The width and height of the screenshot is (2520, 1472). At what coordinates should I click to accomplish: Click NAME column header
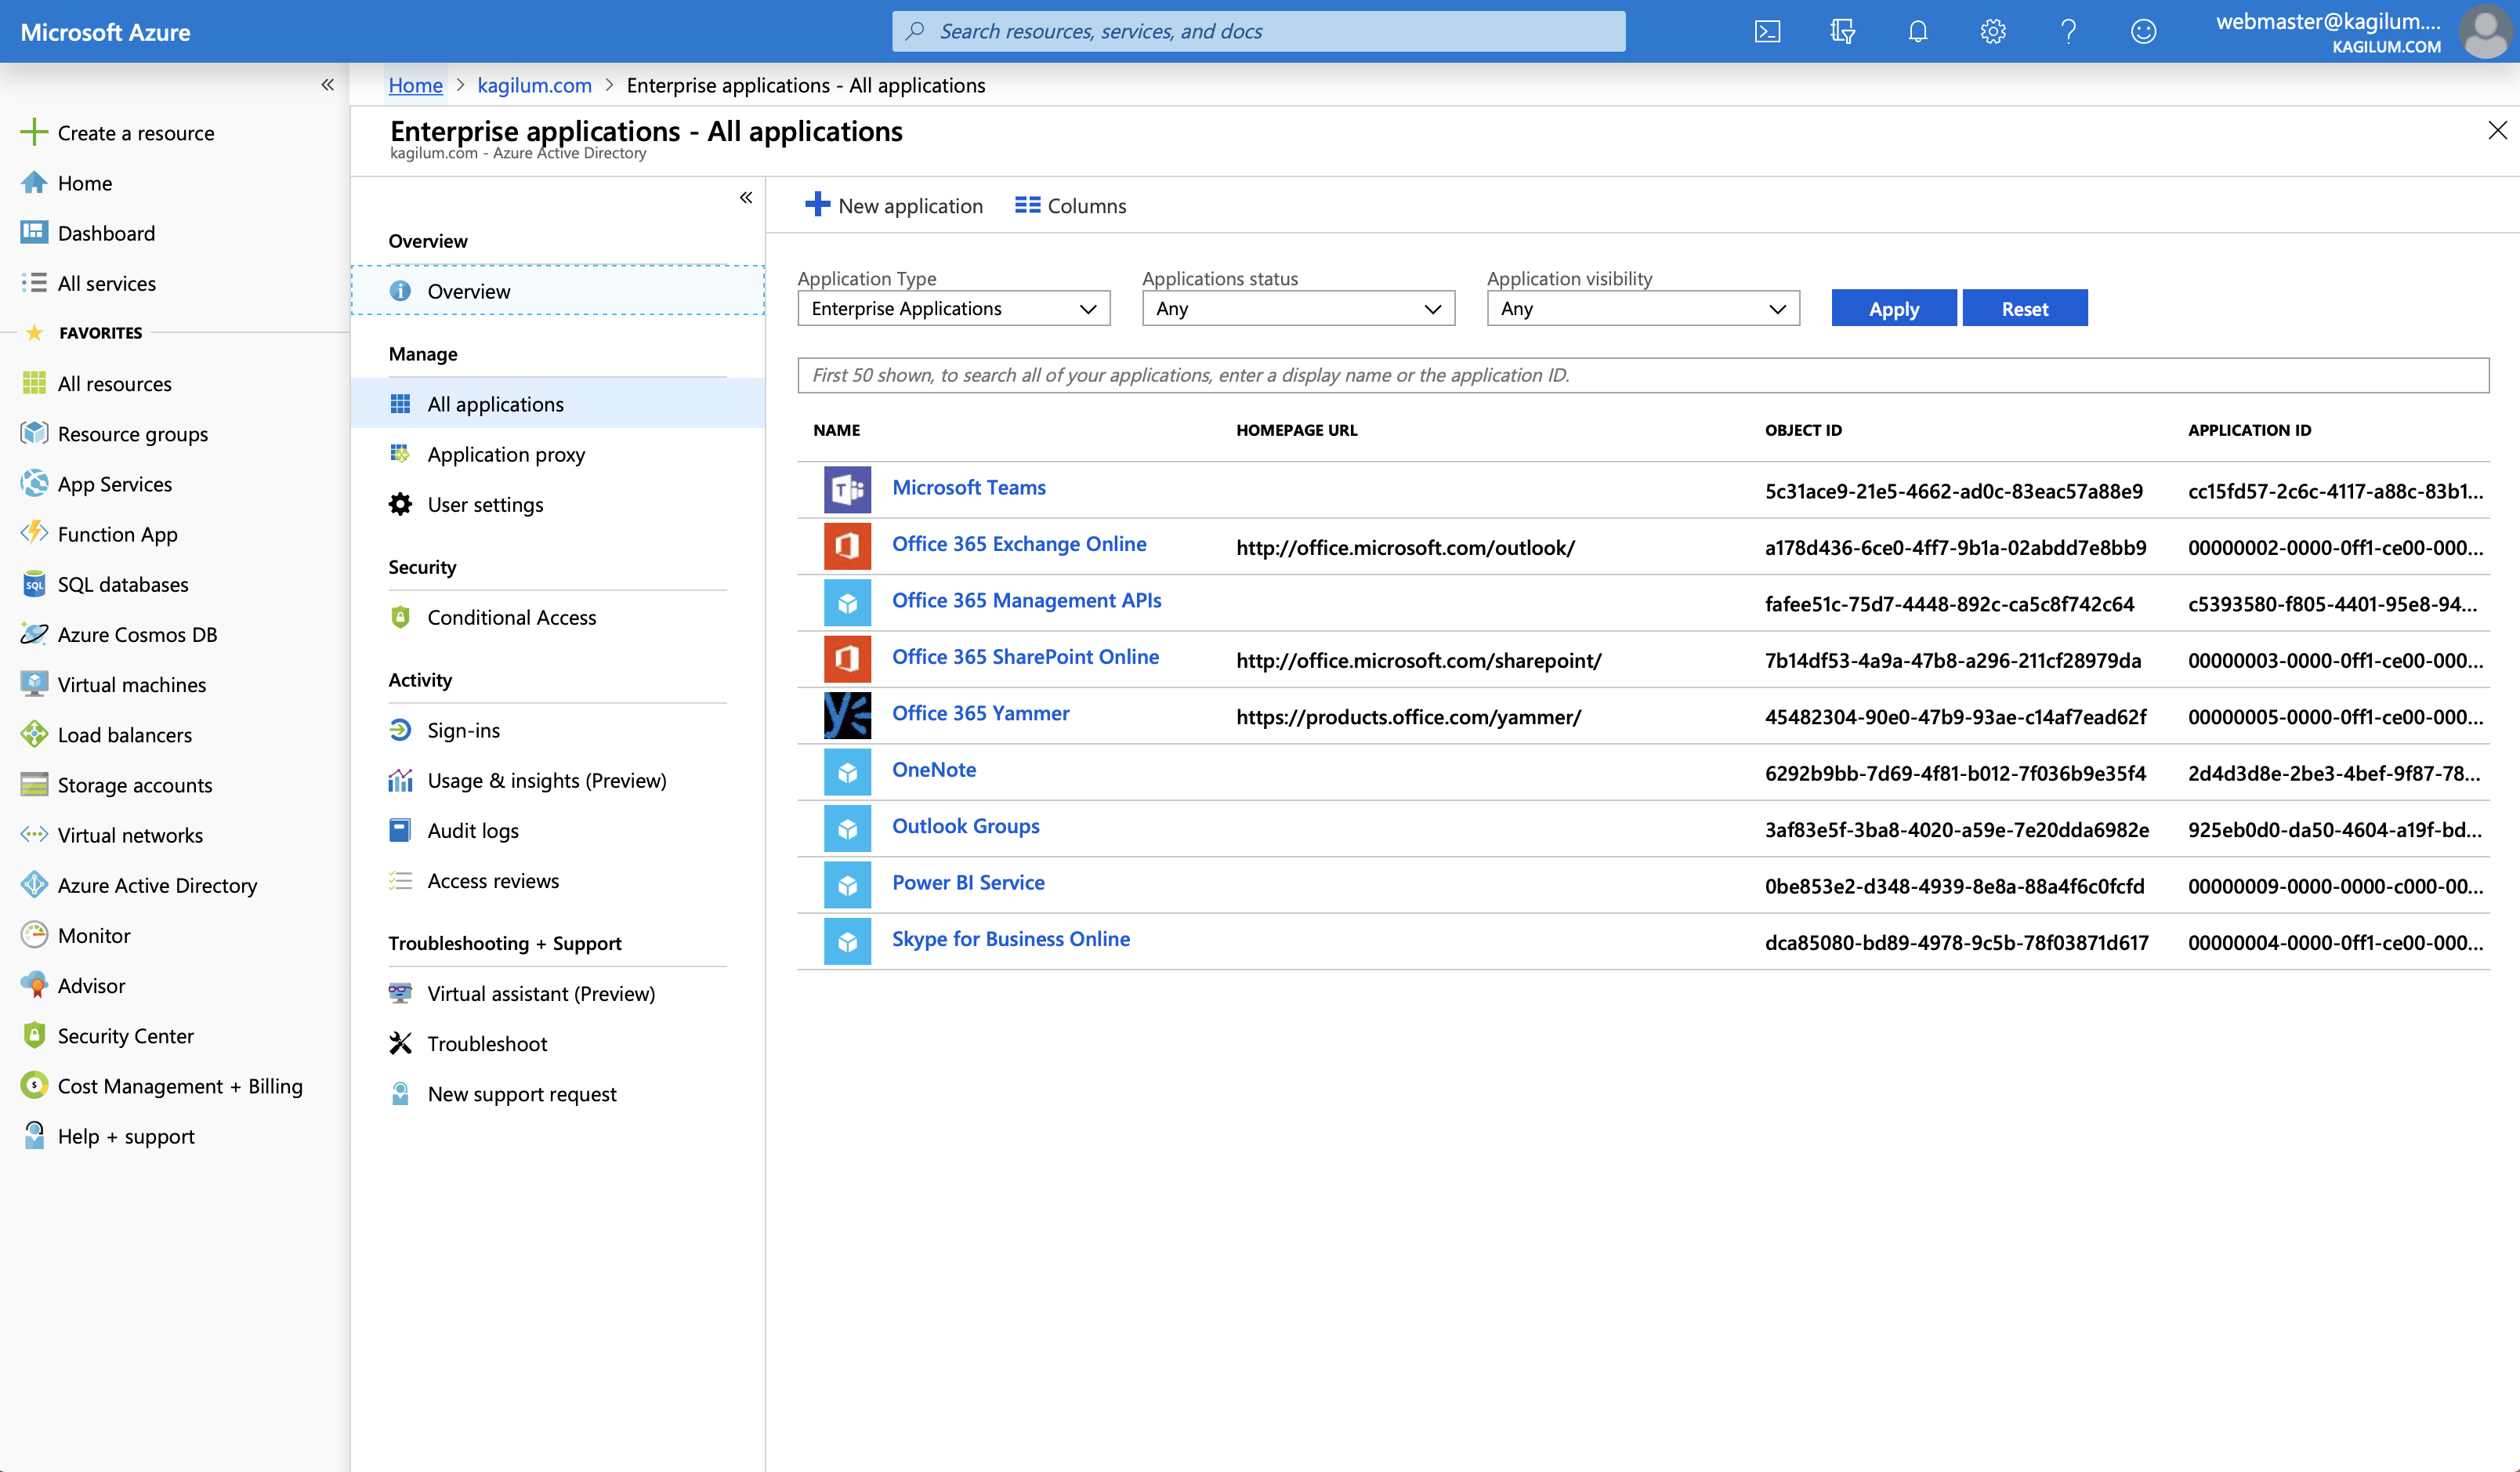point(836,430)
